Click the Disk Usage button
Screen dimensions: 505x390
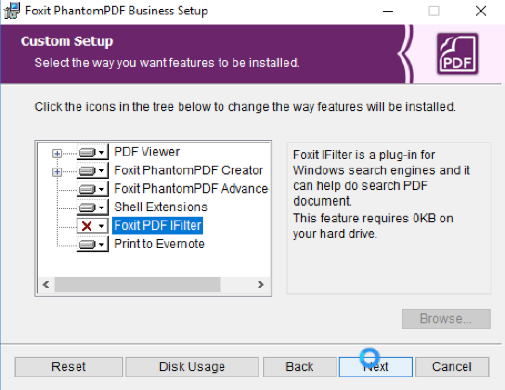click(192, 367)
